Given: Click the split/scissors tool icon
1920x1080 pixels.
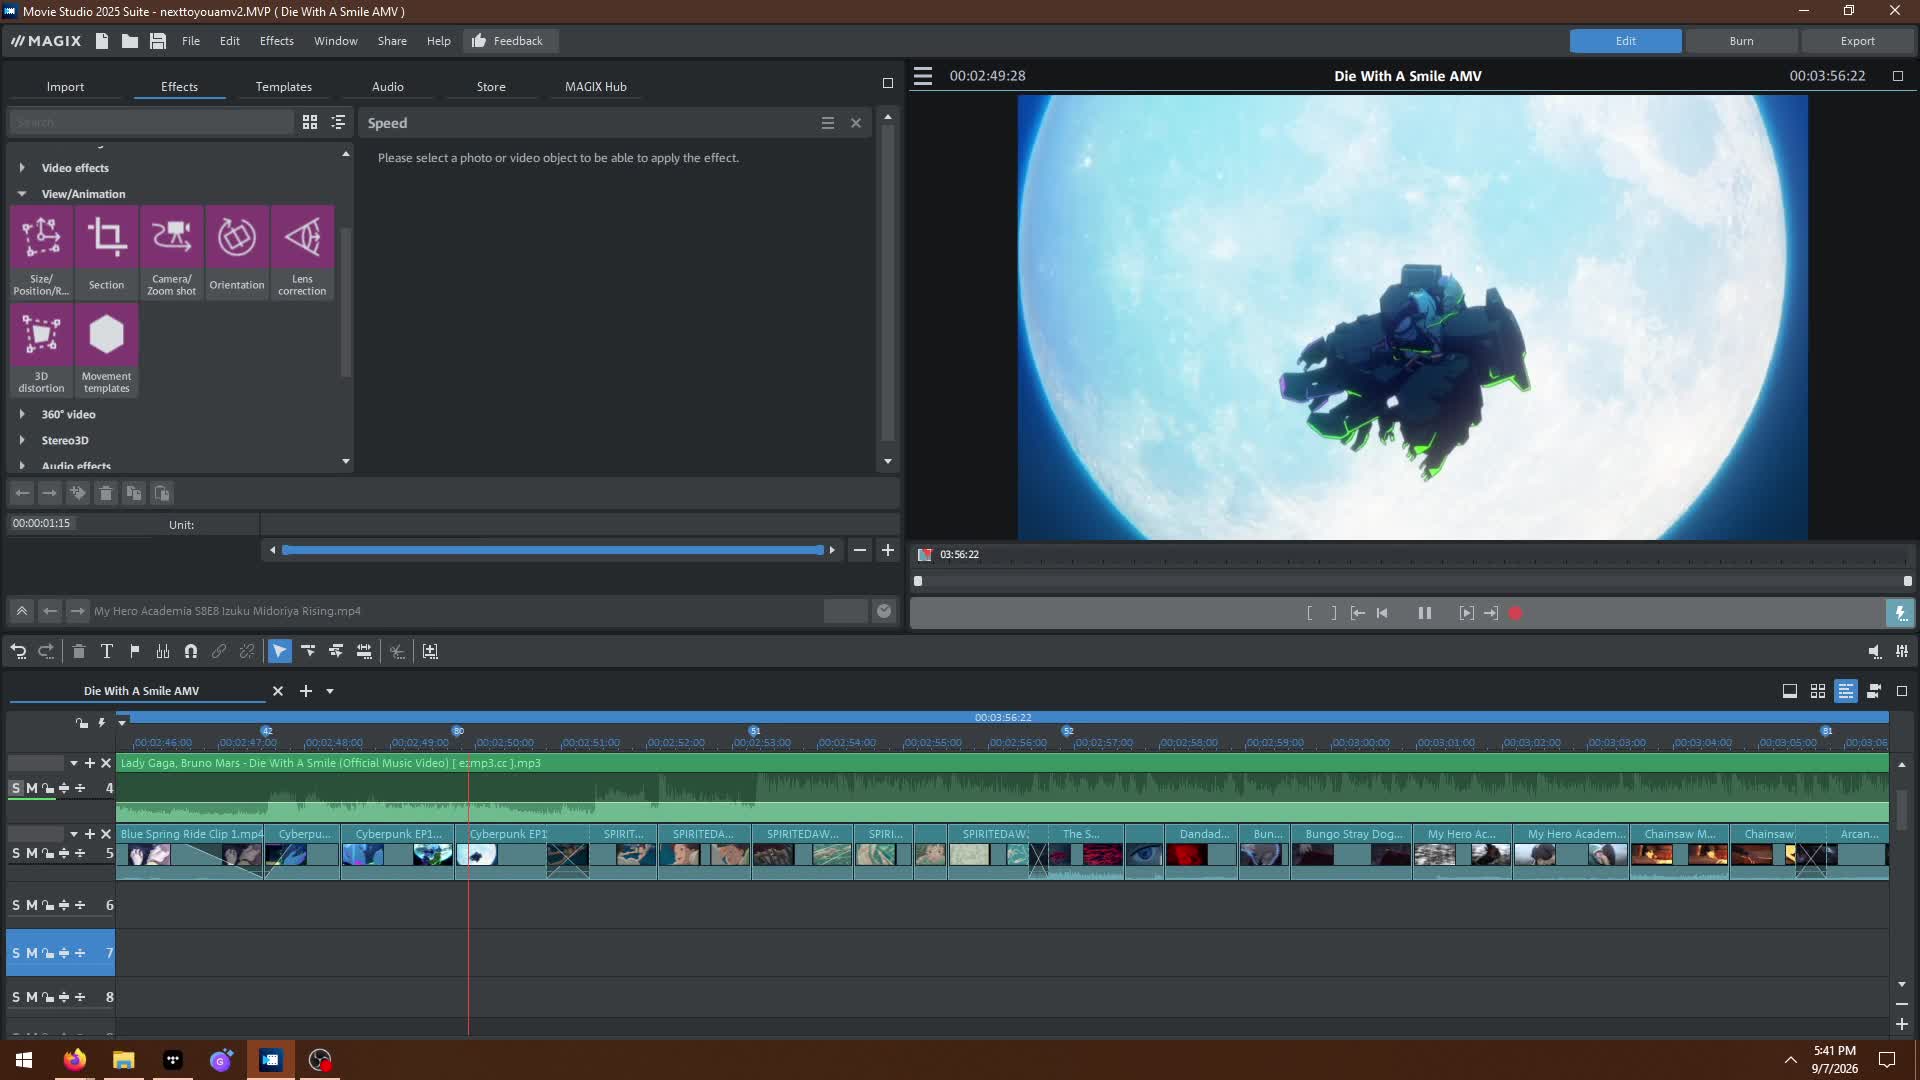Looking at the screenshot, I should coord(397,652).
